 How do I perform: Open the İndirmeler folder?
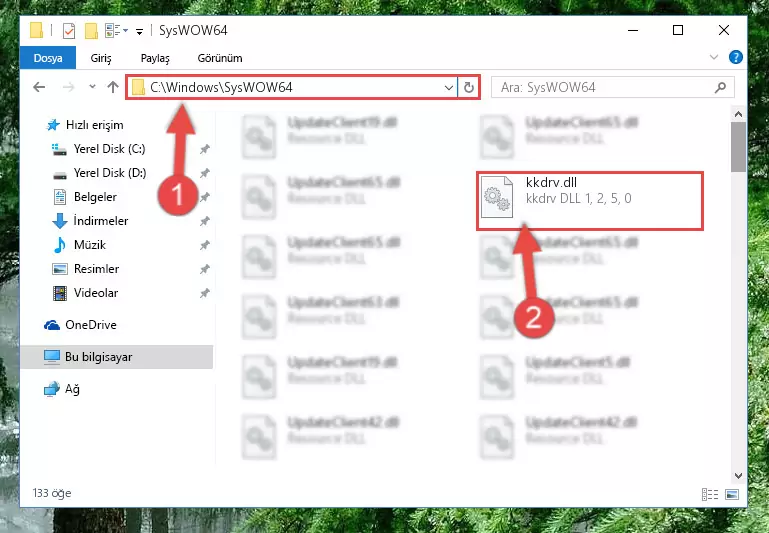point(101,221)
